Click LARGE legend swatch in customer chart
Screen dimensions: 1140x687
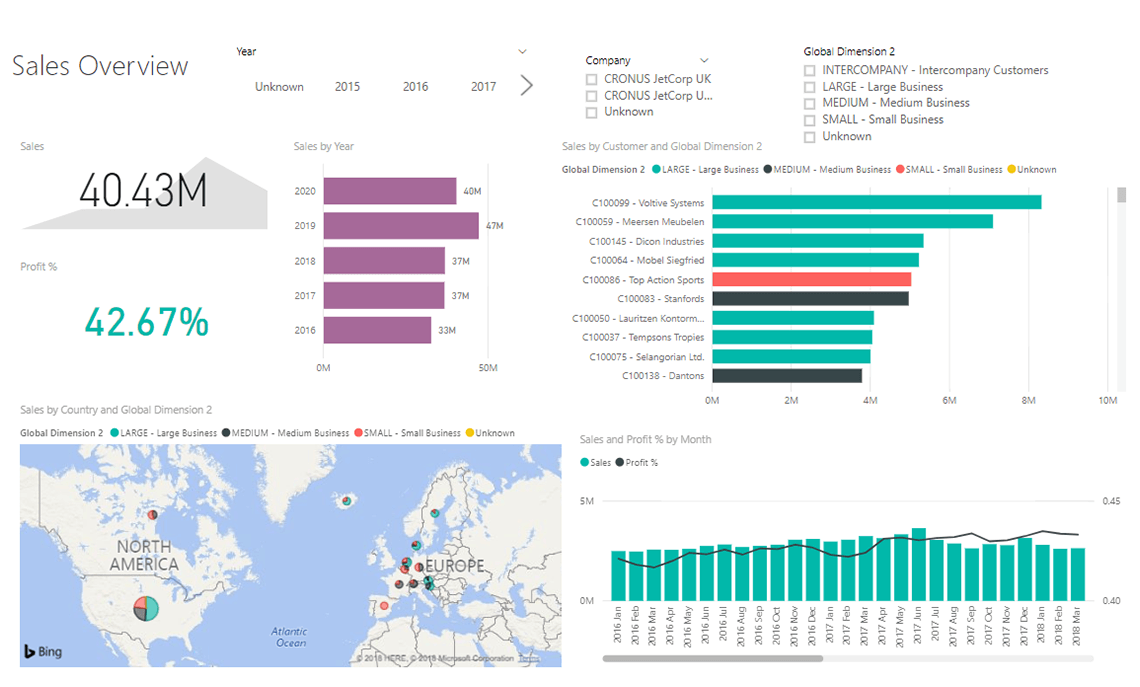(x=657, y=169)
